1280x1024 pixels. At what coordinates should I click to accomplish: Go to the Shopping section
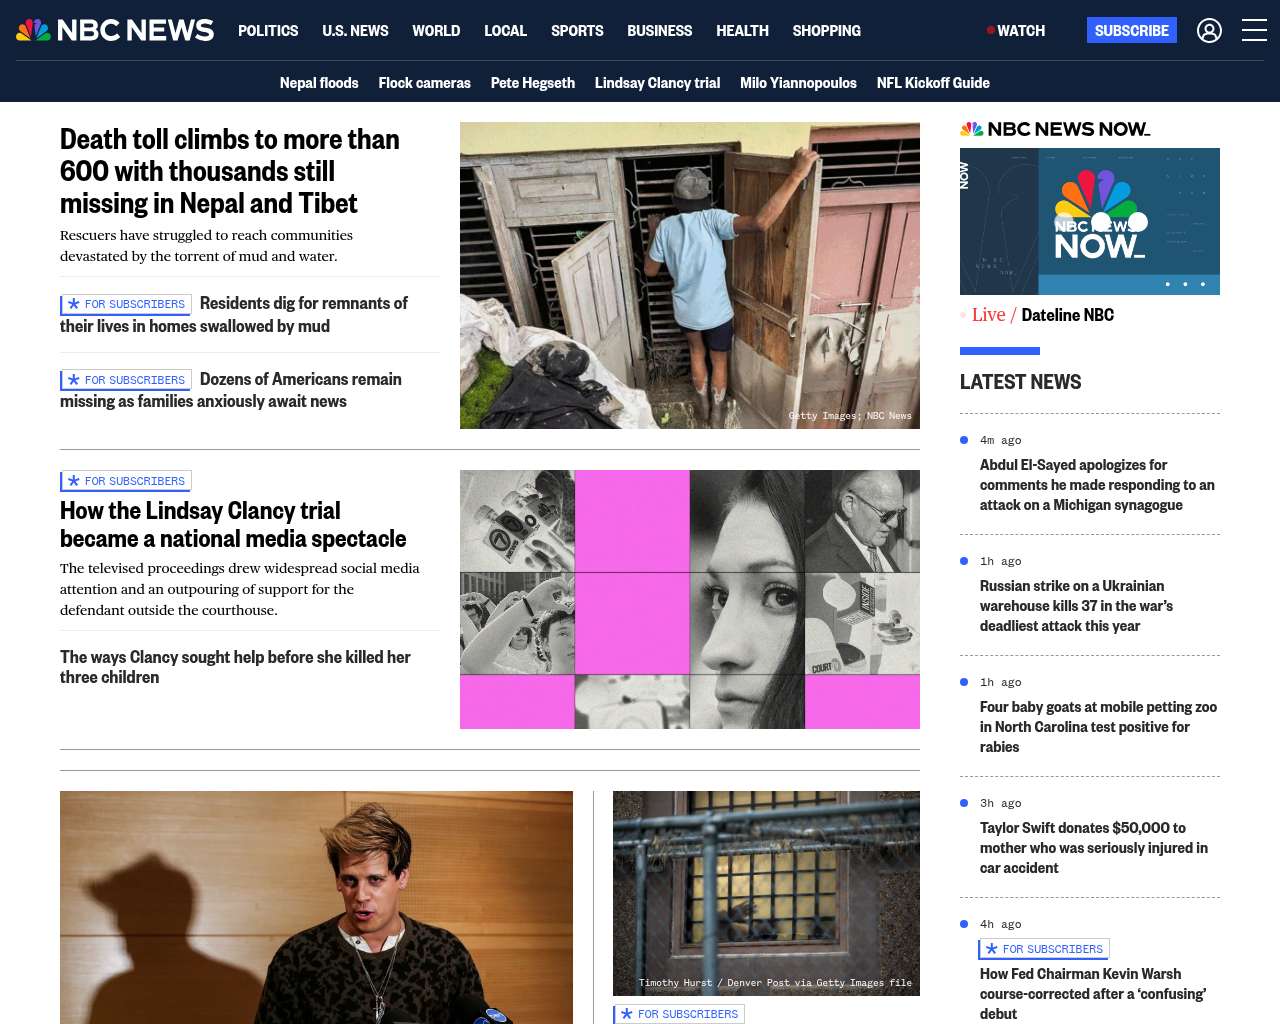(826, 30)
